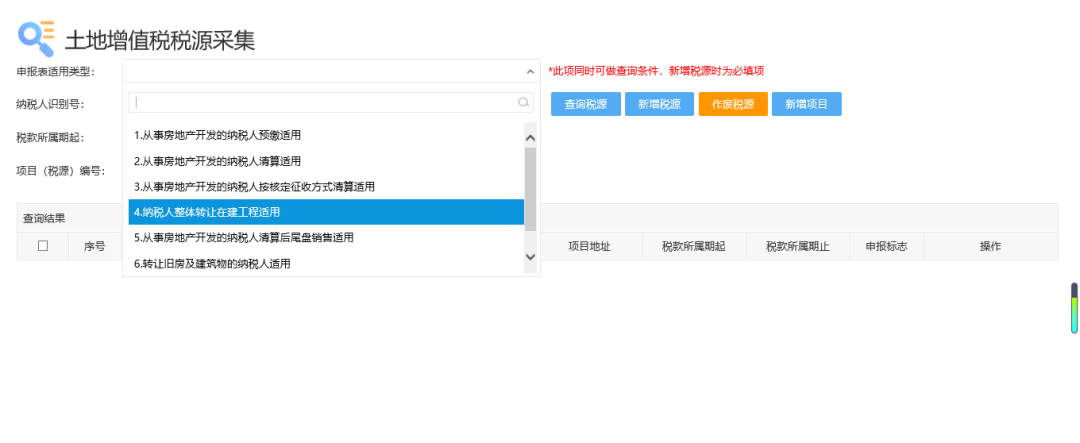Select option 5.清算后尾盘销售适用
The height and width of the screenshot is (443, 1080).
[326, 238]
